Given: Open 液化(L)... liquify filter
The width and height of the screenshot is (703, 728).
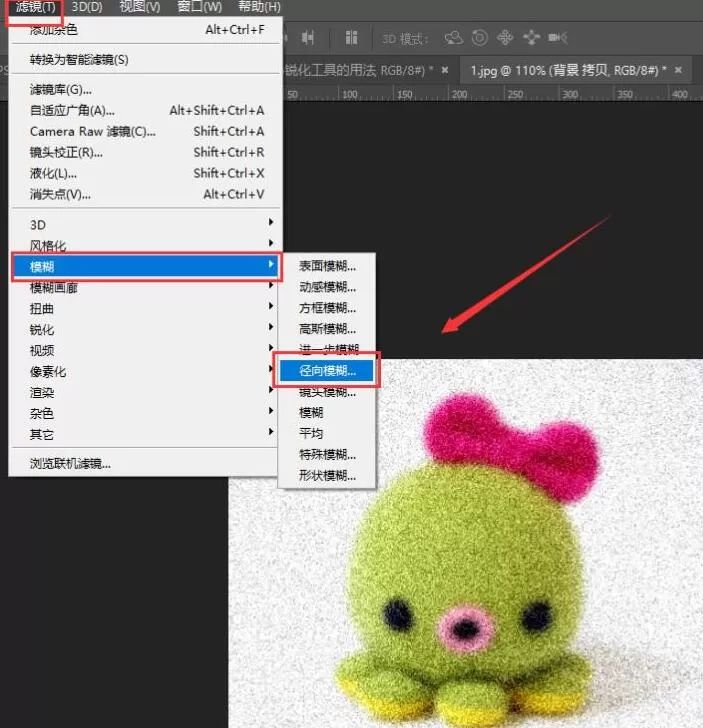Looking at the screenshot, I should (x=145, y=173).
